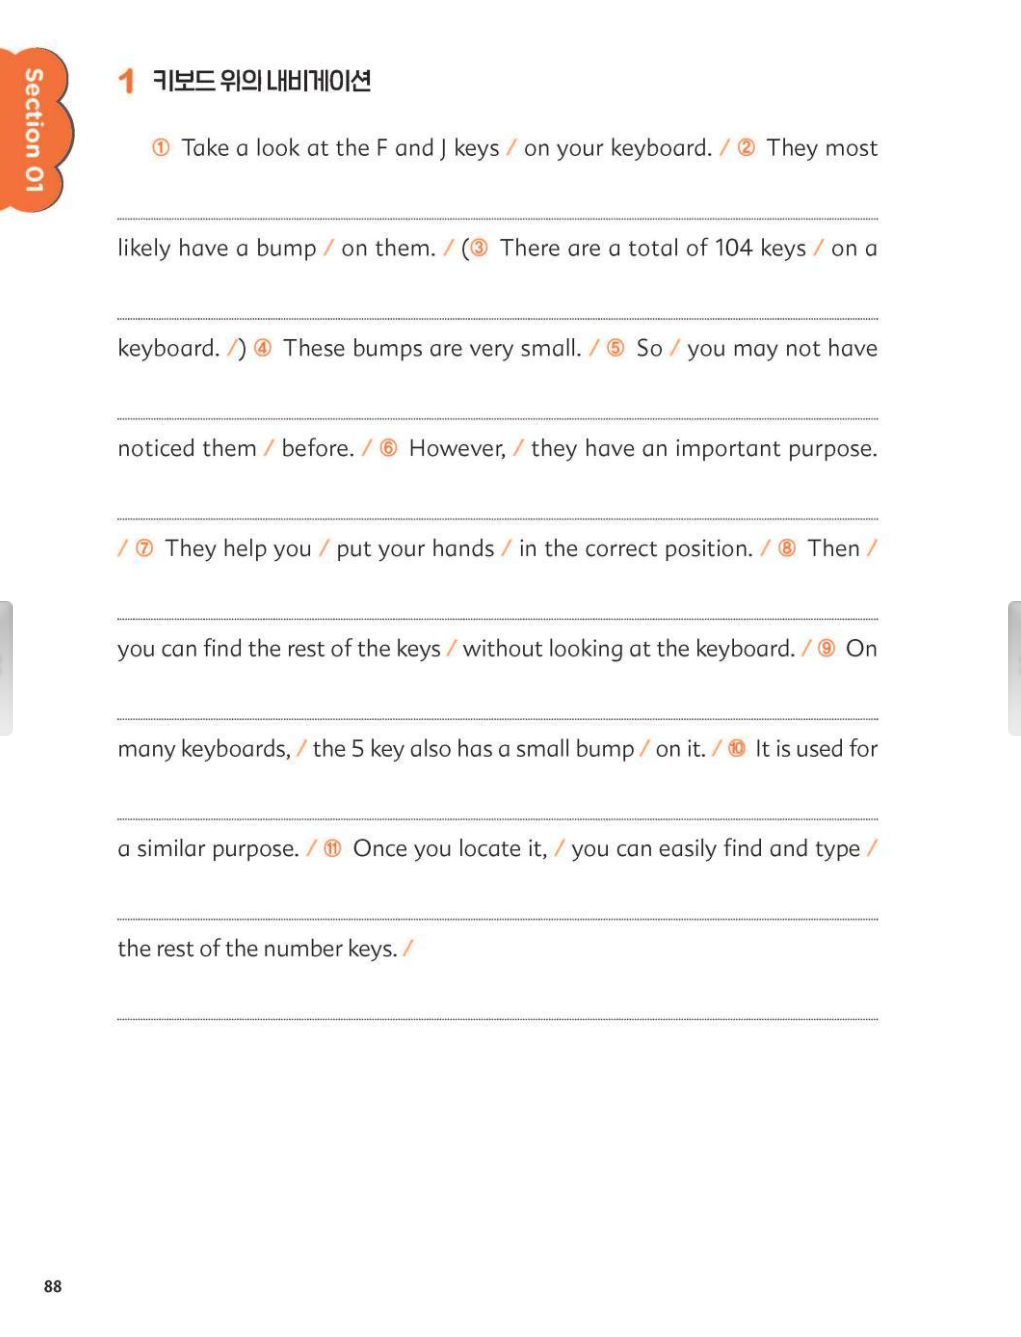Click the orange heading number 1
This screenshot has width=1021, height=1337.
126,81
